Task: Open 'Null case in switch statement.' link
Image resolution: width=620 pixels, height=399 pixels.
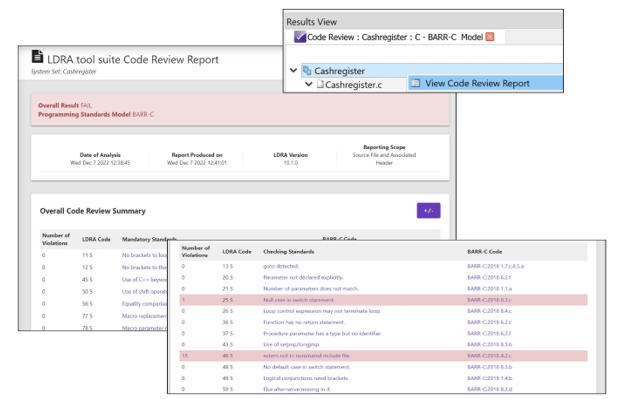Action: tap(299, 300)
